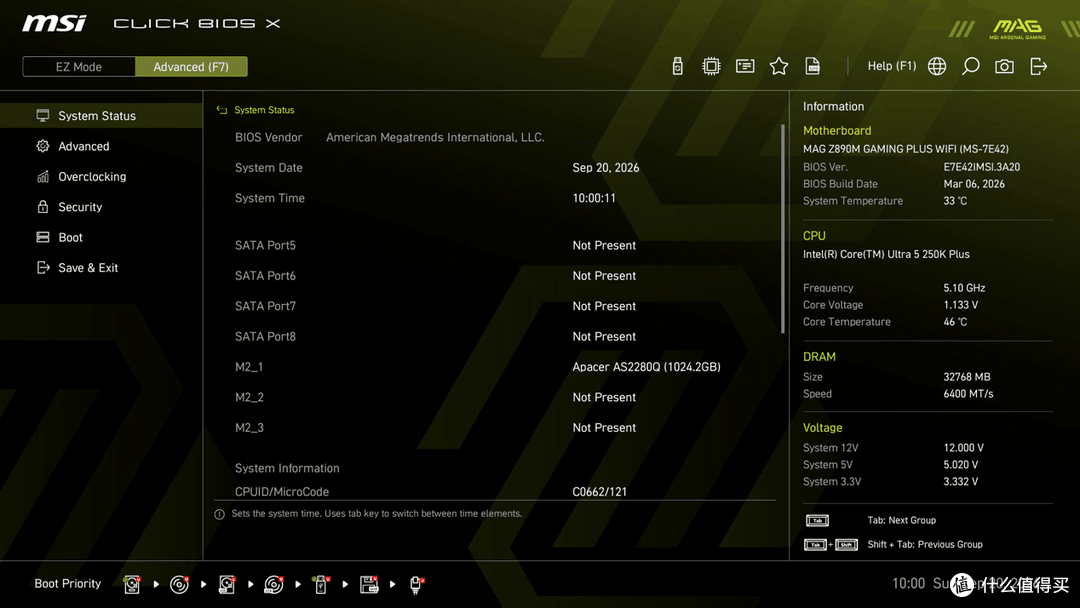Viewport: 1080px width, 608px height.
Task: Switch to EZ Mode
Action: [79, 67]
